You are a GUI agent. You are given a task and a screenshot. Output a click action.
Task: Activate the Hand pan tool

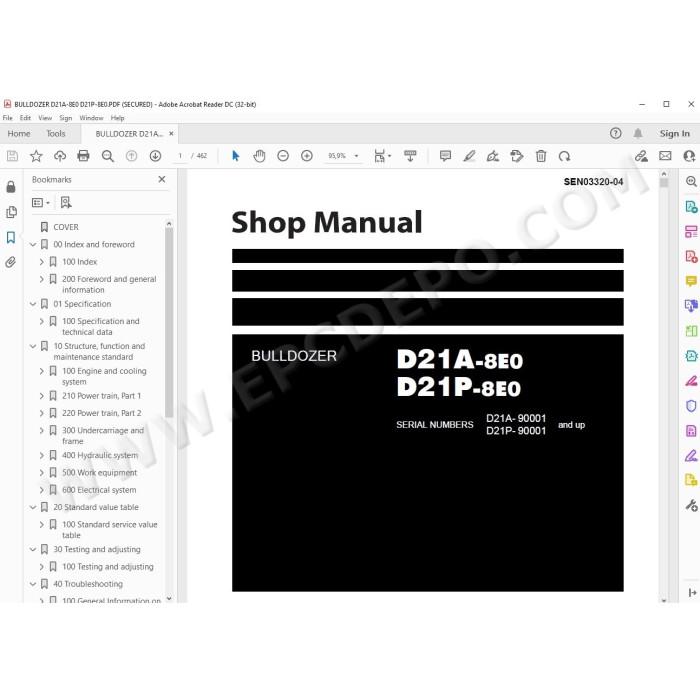259,156
